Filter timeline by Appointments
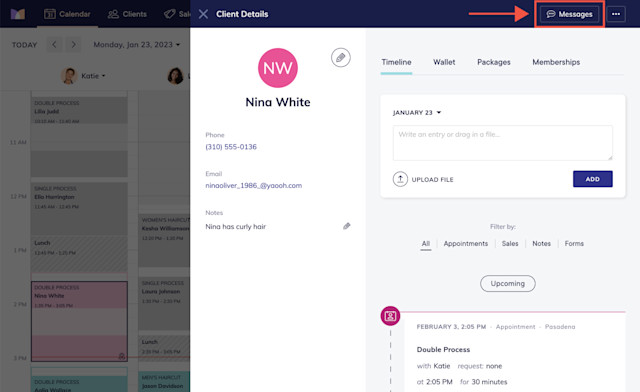The height and width of the screenshot is (392, 640). [x=466, y=243]
